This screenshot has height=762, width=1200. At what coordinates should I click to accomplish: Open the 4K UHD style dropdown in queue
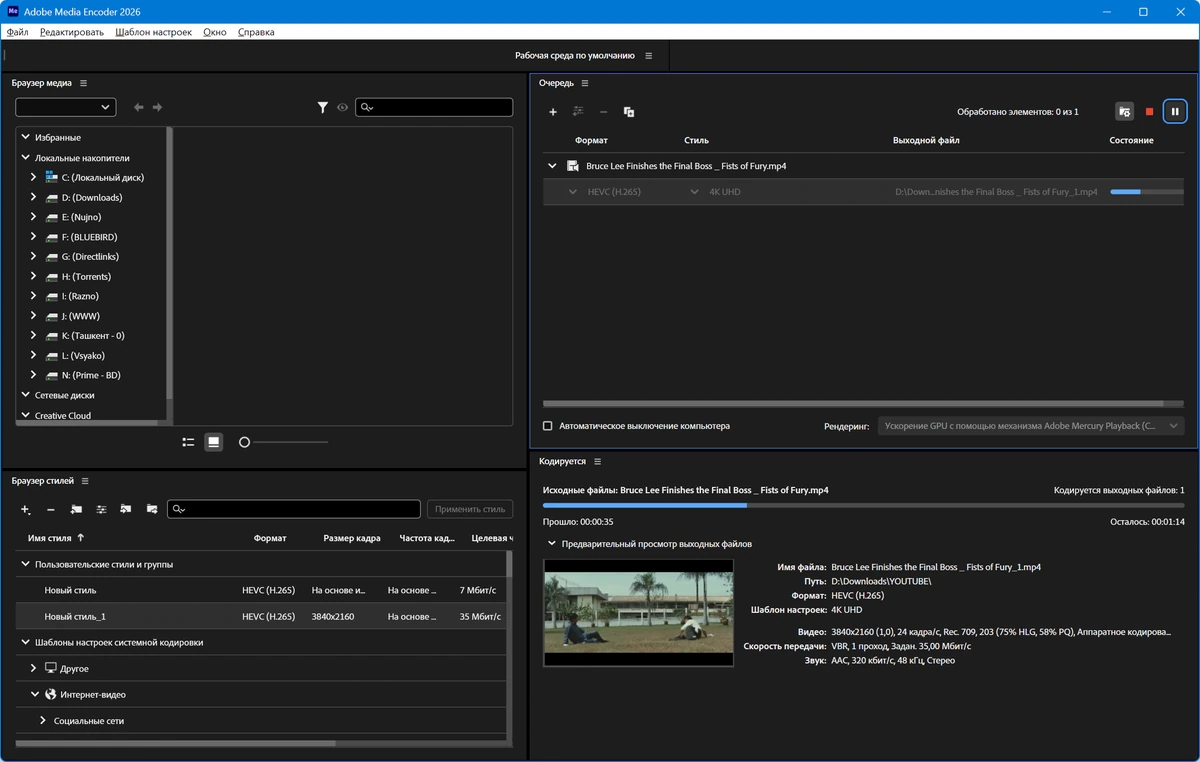[695, 191]
